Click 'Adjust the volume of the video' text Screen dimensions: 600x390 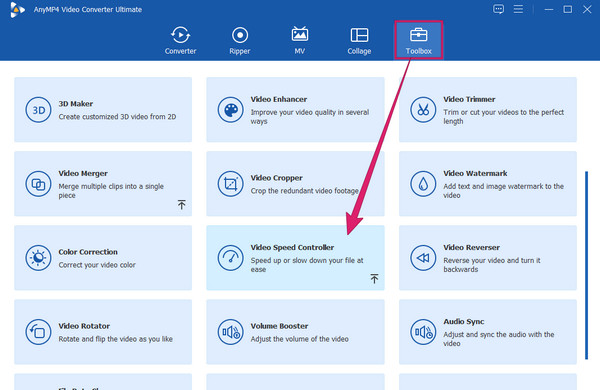pyautogui.click(x=300, y=339)
